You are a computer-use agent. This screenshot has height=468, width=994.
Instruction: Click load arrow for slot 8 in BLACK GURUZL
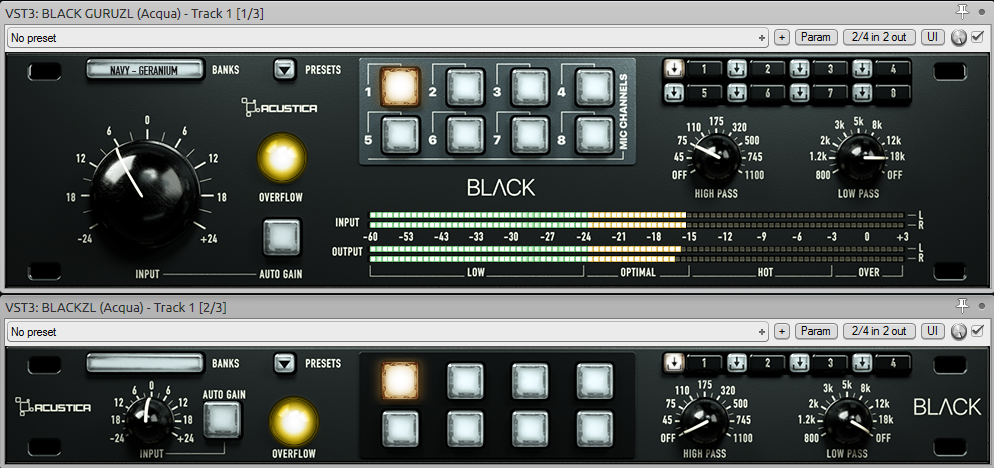[861, 93]
